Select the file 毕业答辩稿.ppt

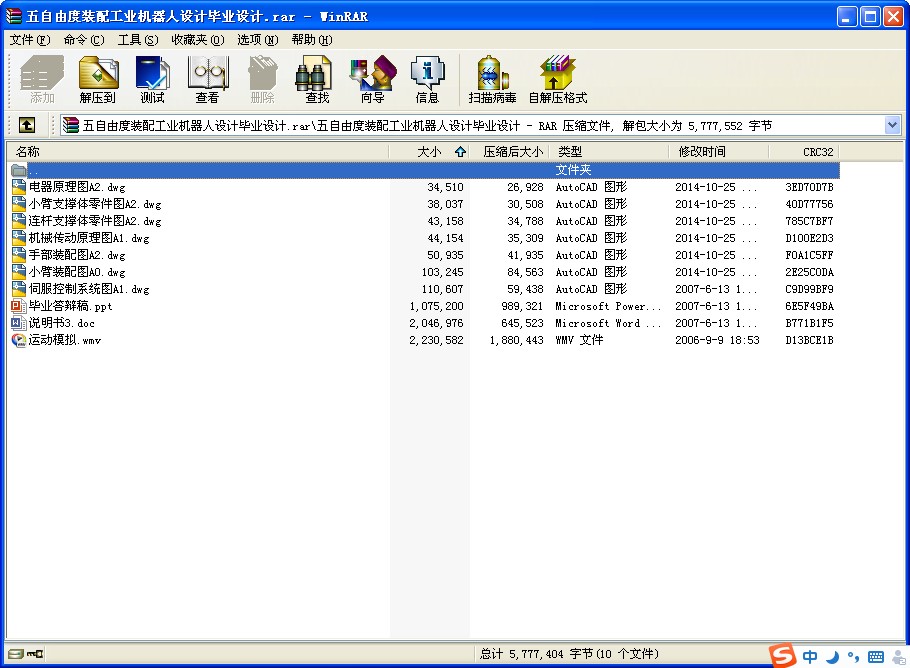click(x=70, y=306)
